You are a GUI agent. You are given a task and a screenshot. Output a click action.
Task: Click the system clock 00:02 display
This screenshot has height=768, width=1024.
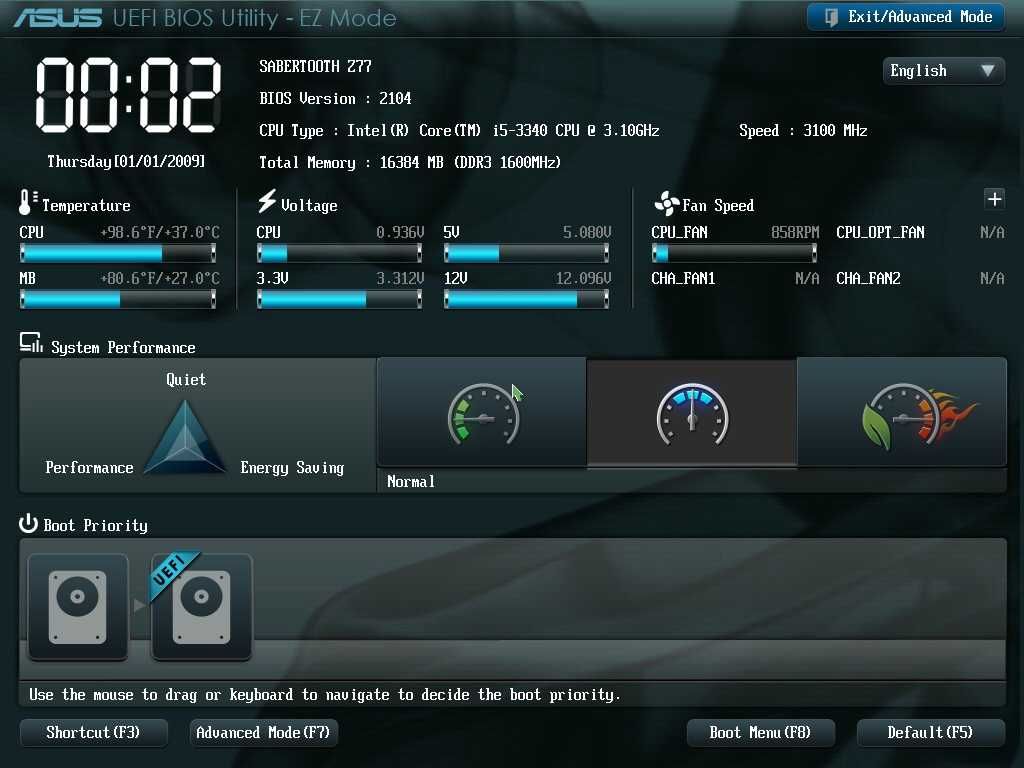pos(128,95)
